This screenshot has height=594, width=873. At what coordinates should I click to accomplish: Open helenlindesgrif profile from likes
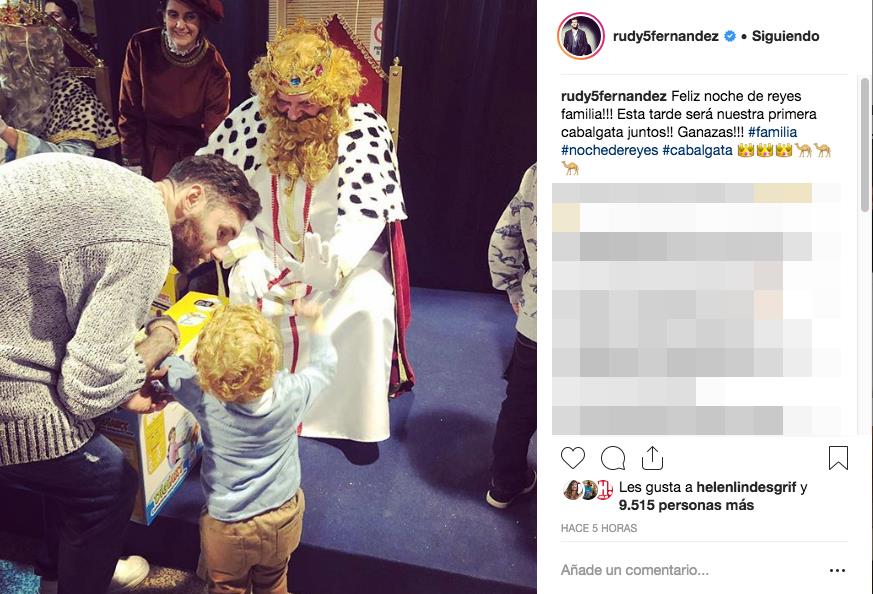point(746,487)
